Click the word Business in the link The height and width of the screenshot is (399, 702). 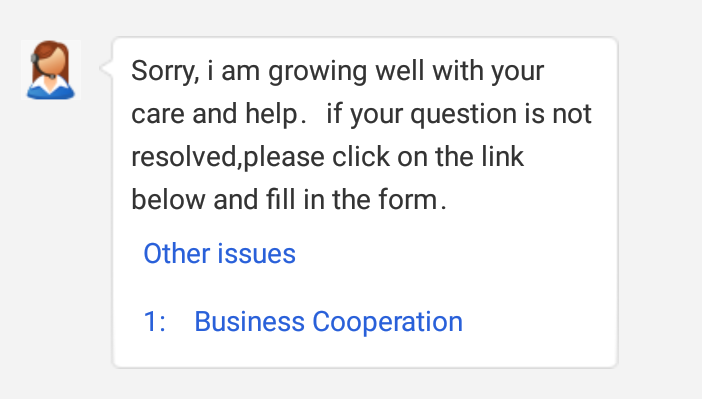249,322
